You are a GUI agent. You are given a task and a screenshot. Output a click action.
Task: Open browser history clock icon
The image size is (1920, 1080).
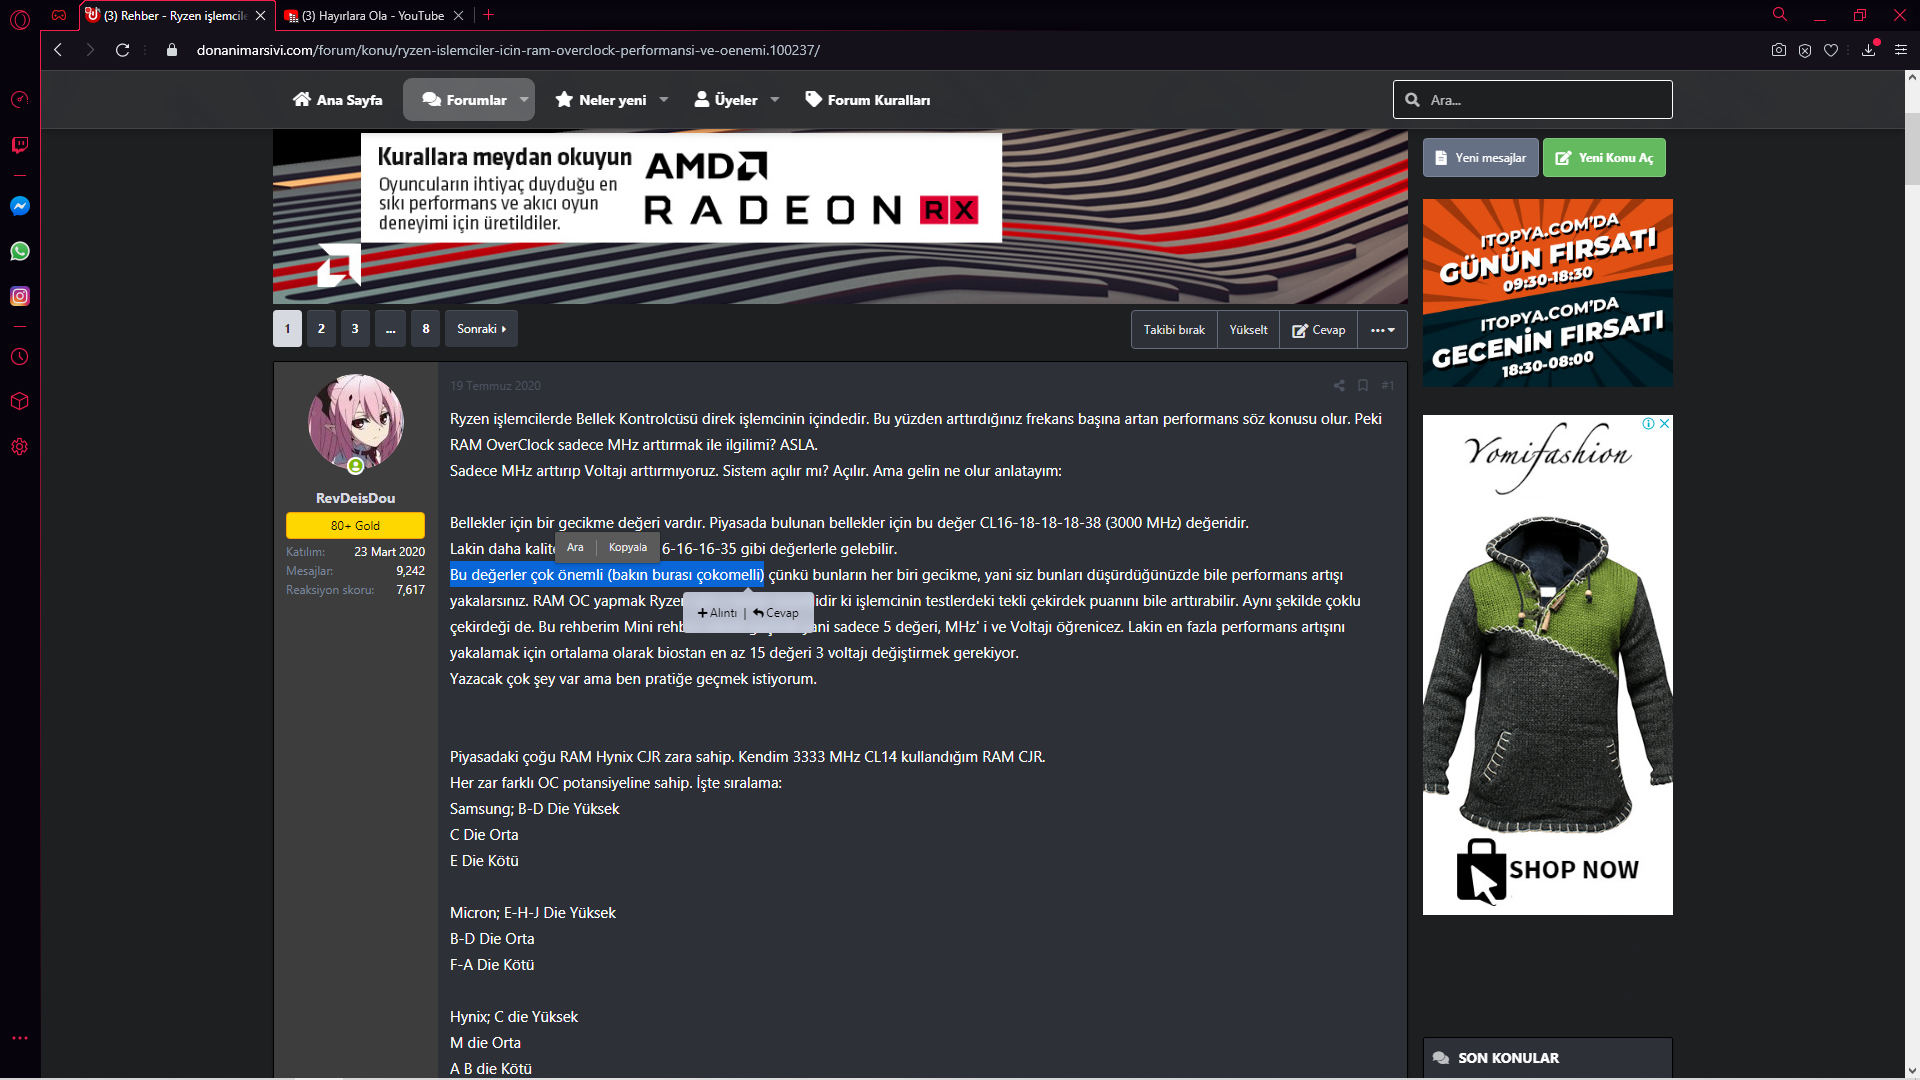pos(19,357)
